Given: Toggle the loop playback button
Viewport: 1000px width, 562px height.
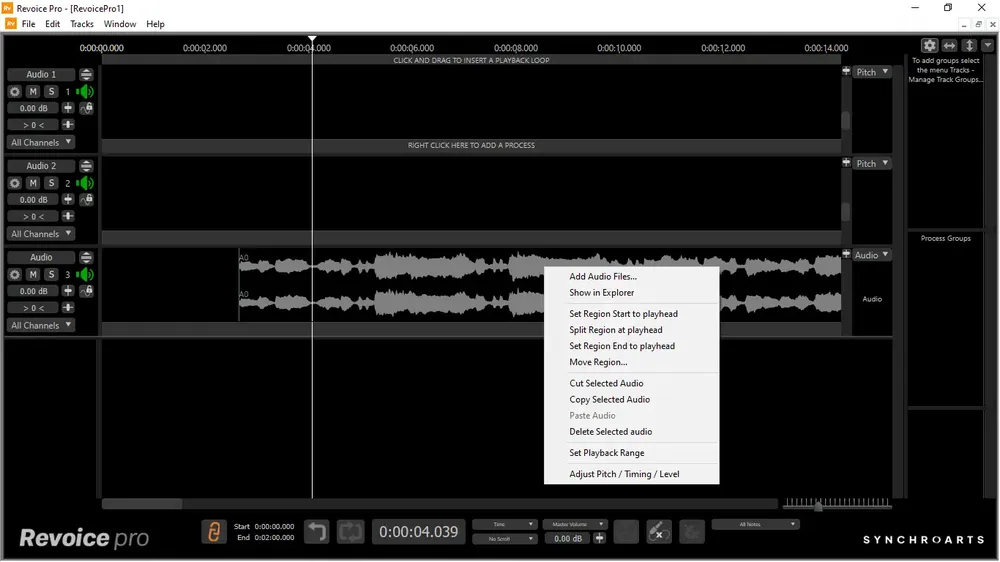Looking at the screenshot, I should (x=351, y=531).
